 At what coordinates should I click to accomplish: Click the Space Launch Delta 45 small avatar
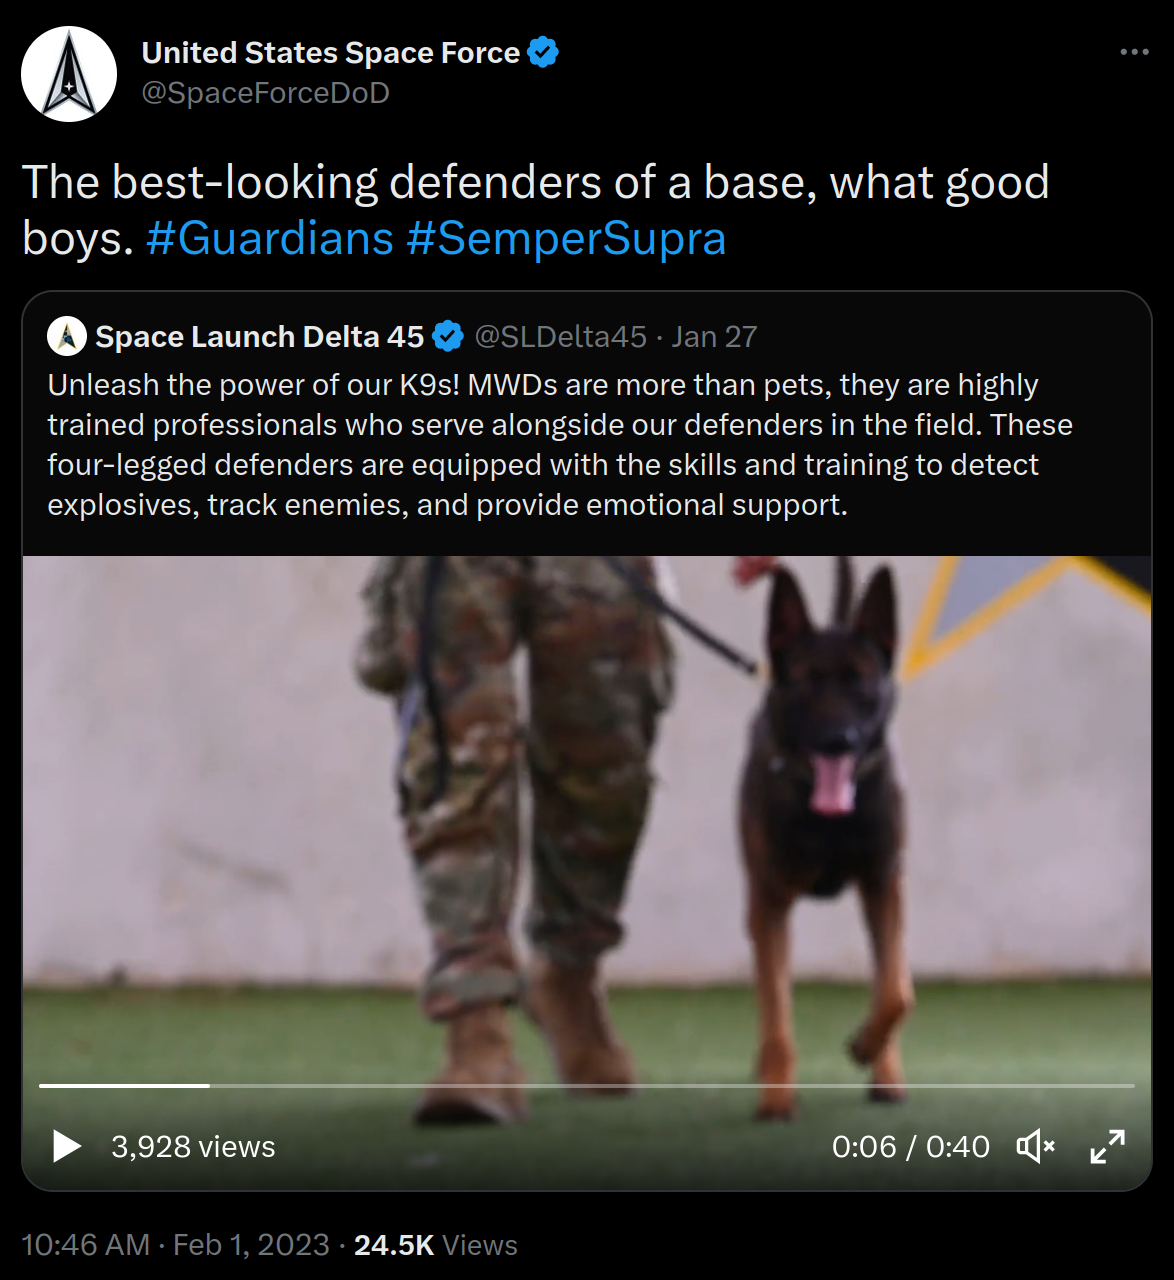pos(67,336)
